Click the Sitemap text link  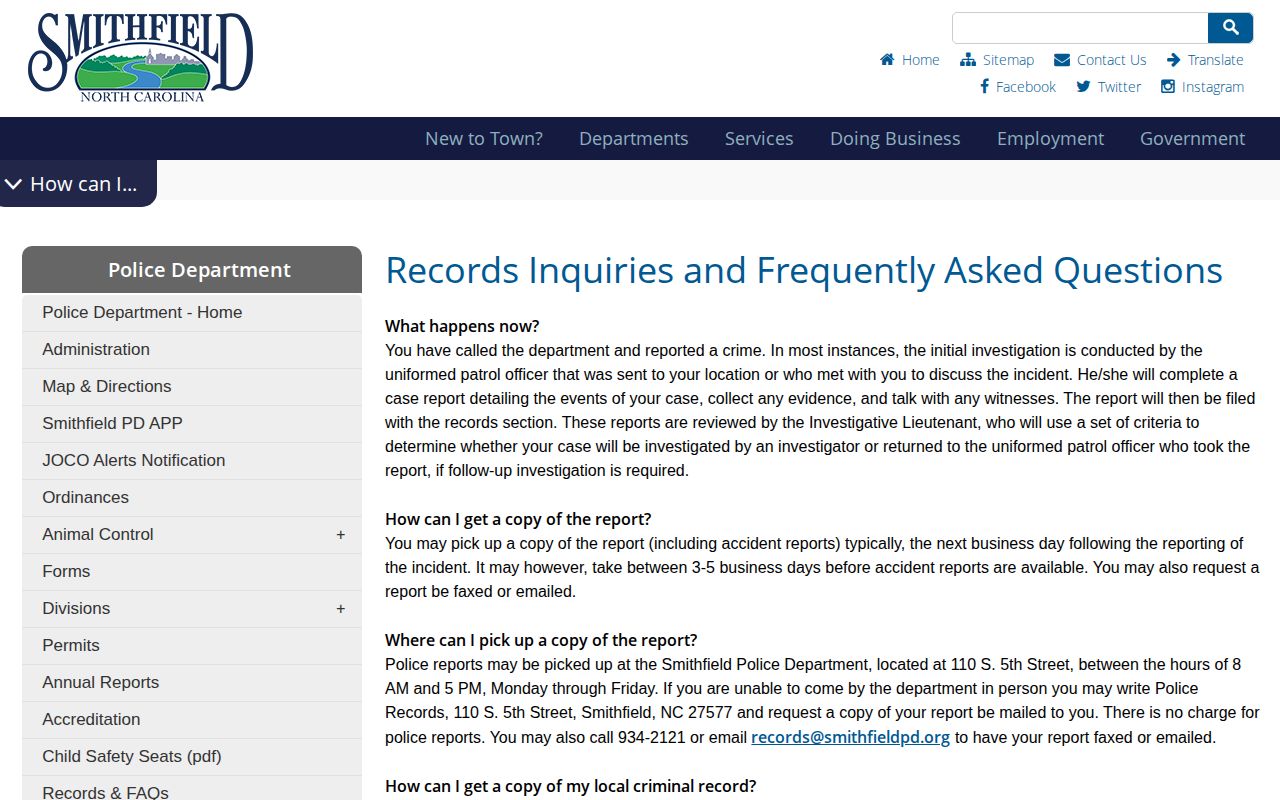pyautogui.click(x=1008, y=60)
